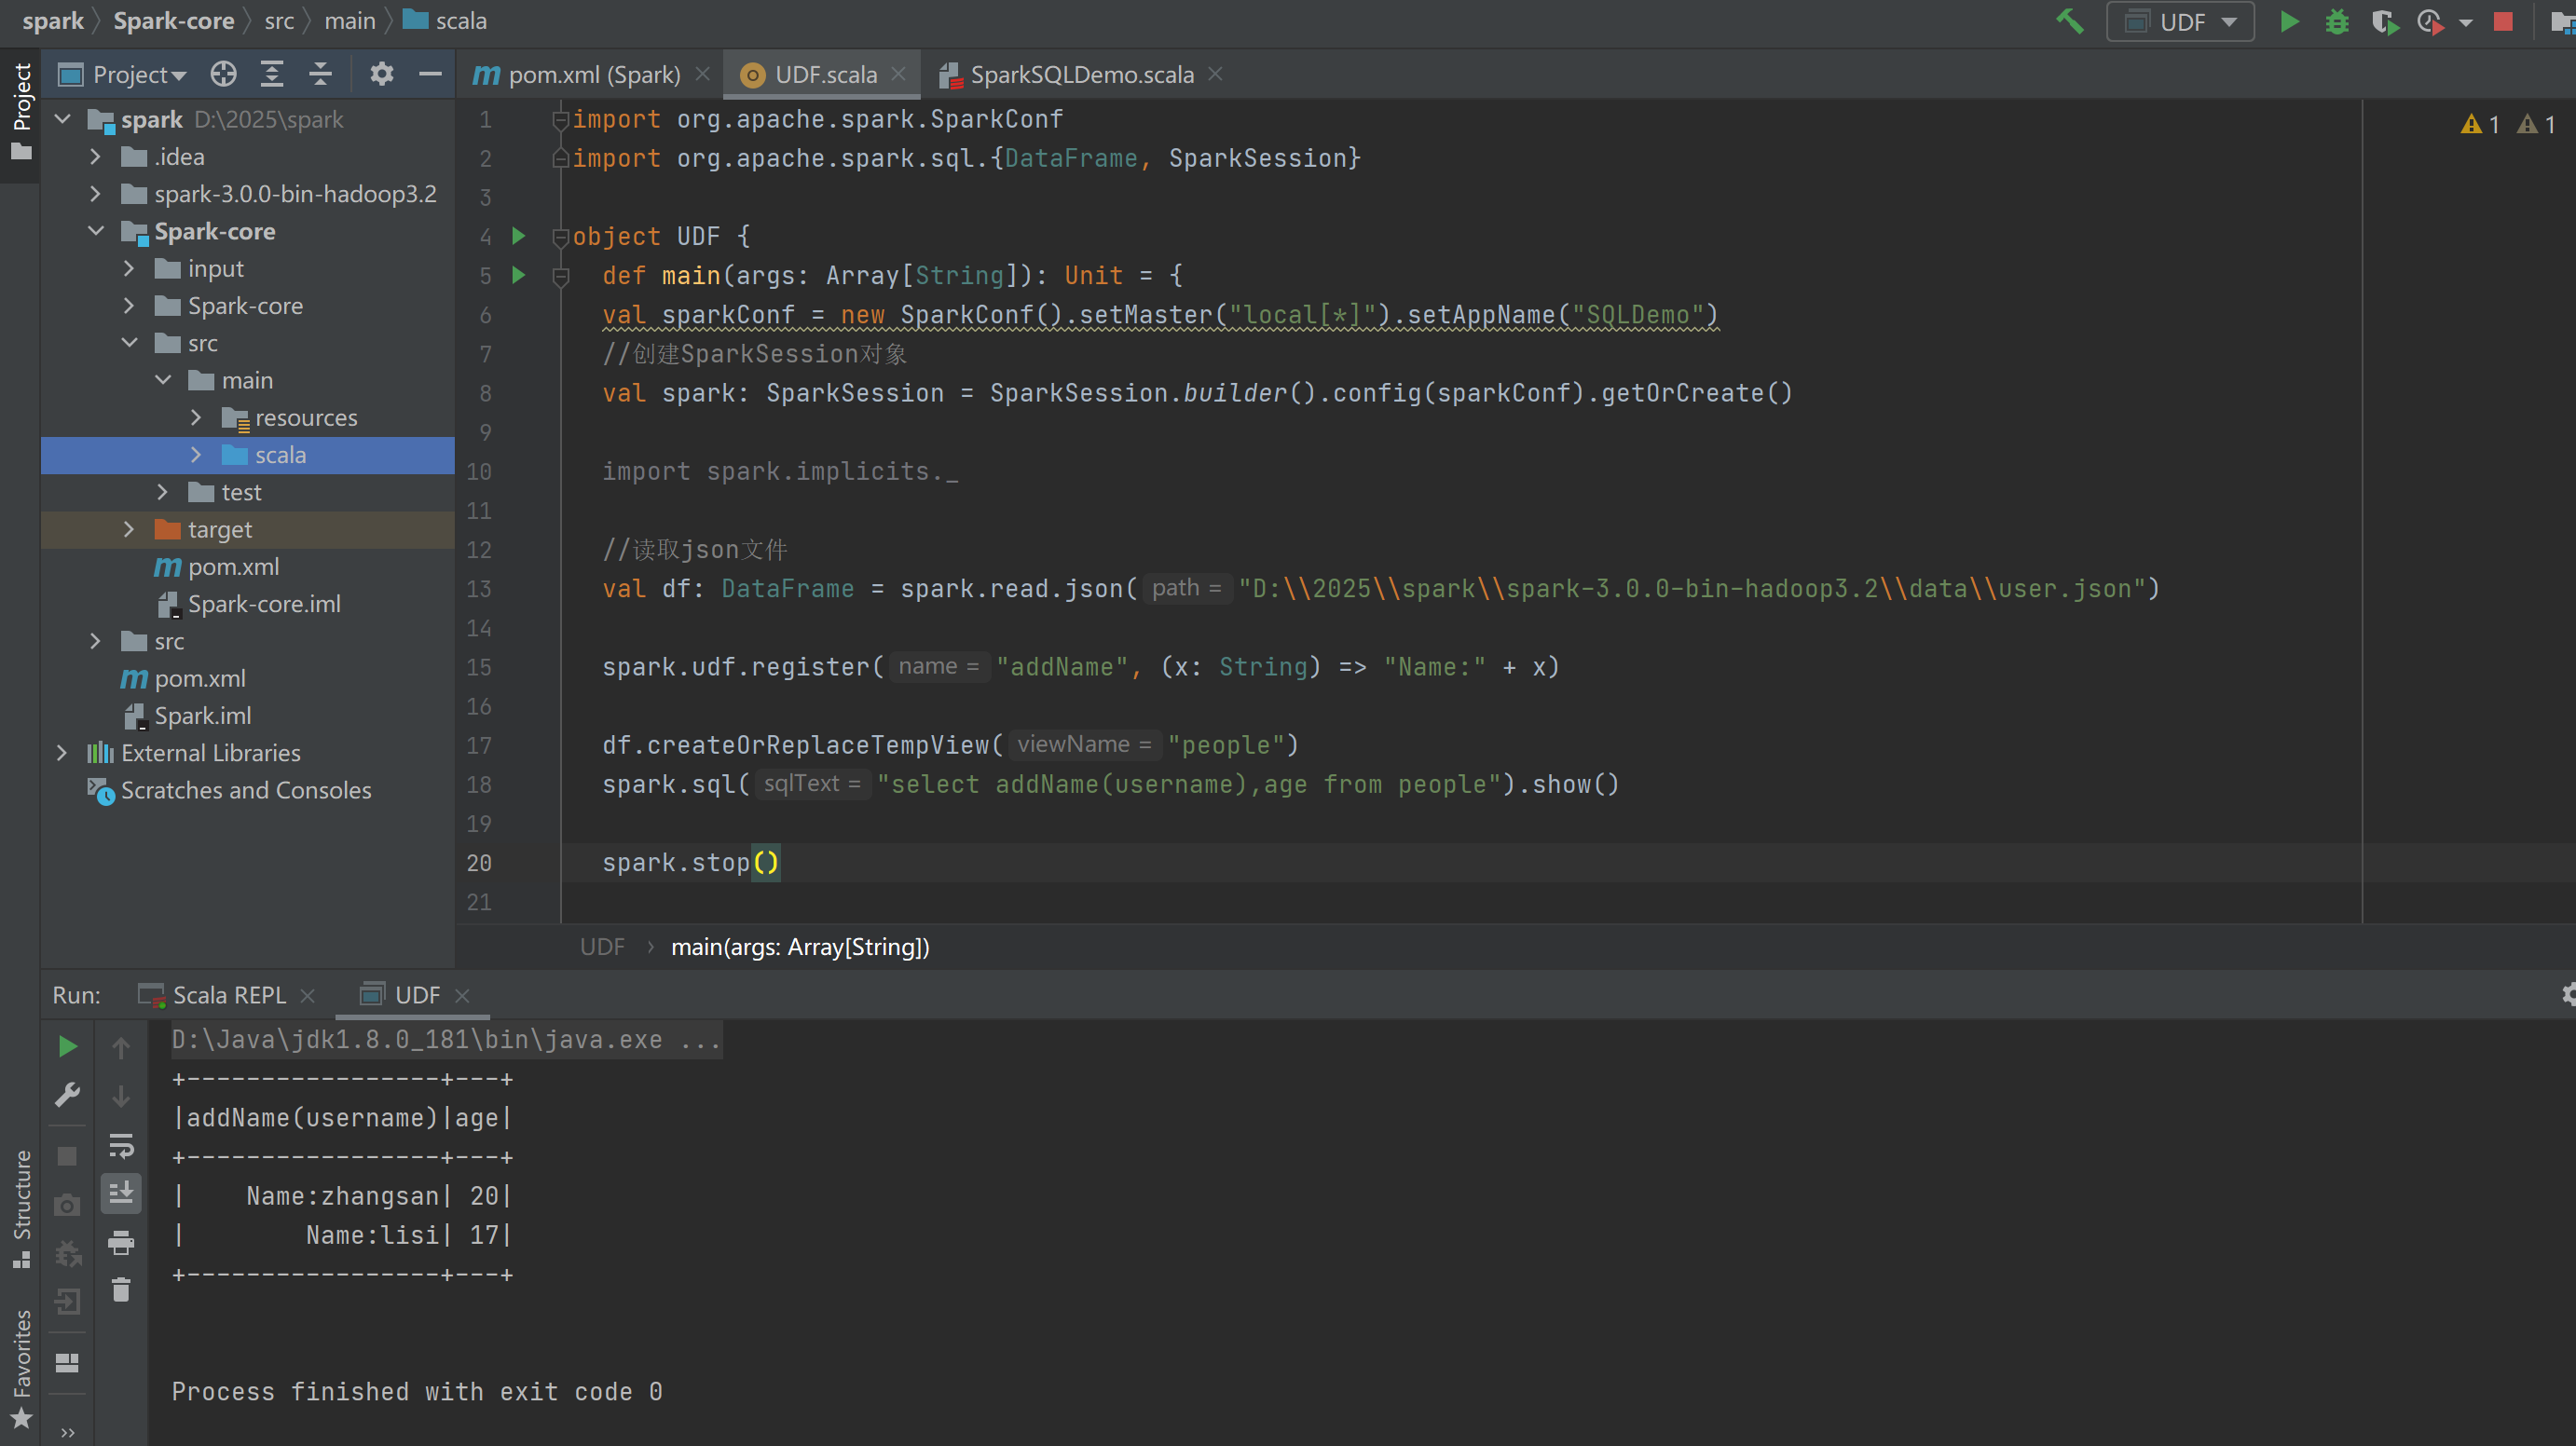Image resolution: width=2576 pixels, height=1446 pixels.
Task: Expand the target folder
Action: pos(129,529)
